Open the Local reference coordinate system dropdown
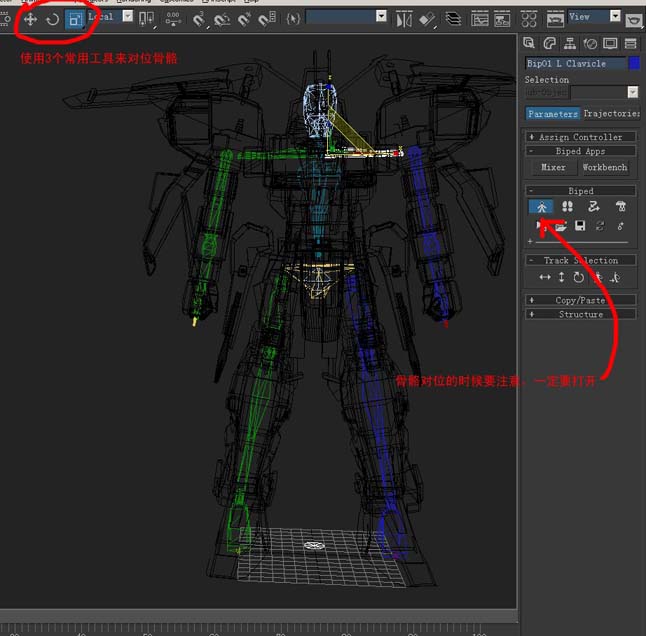 pyautogui.click(x=127, y=17)
